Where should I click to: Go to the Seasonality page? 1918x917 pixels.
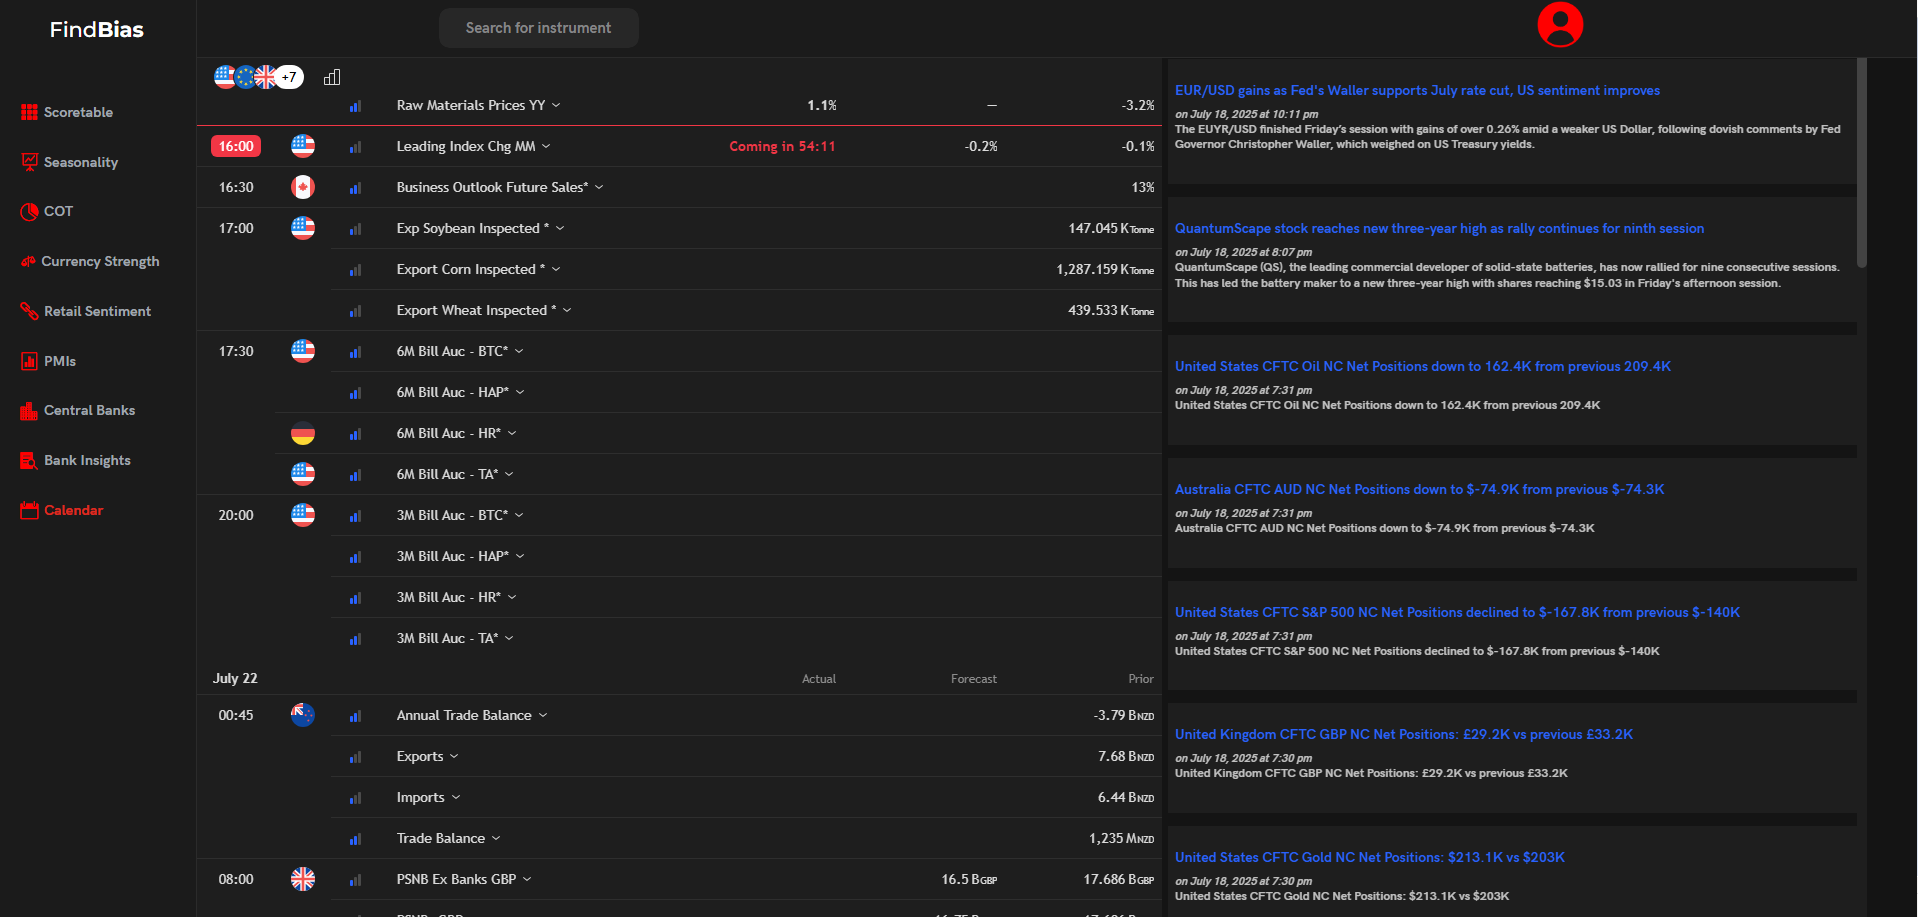tap(80, 162)
